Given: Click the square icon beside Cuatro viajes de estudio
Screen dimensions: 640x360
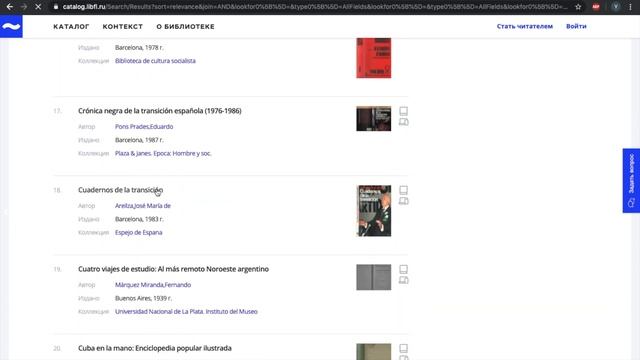Looking at the screenshot, I should (403, 269).
